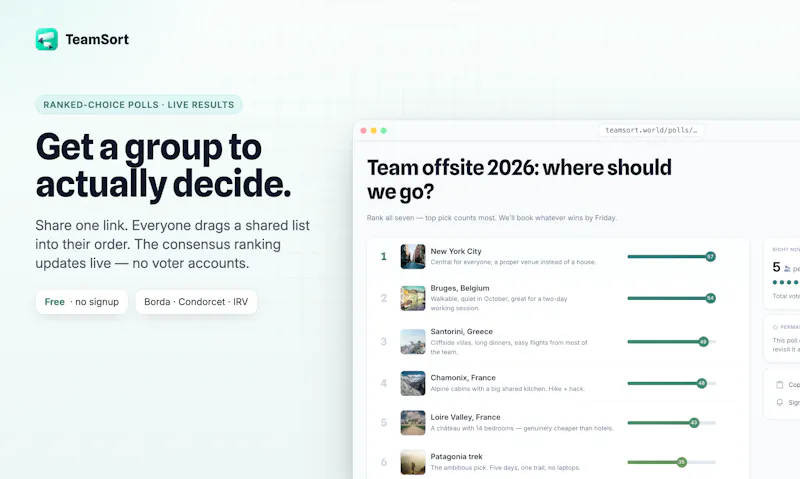Open the Bruges, Belgium photo thumbnail
Screen dimensions: 800x479
pyautogui.click(x=413, y=298)
